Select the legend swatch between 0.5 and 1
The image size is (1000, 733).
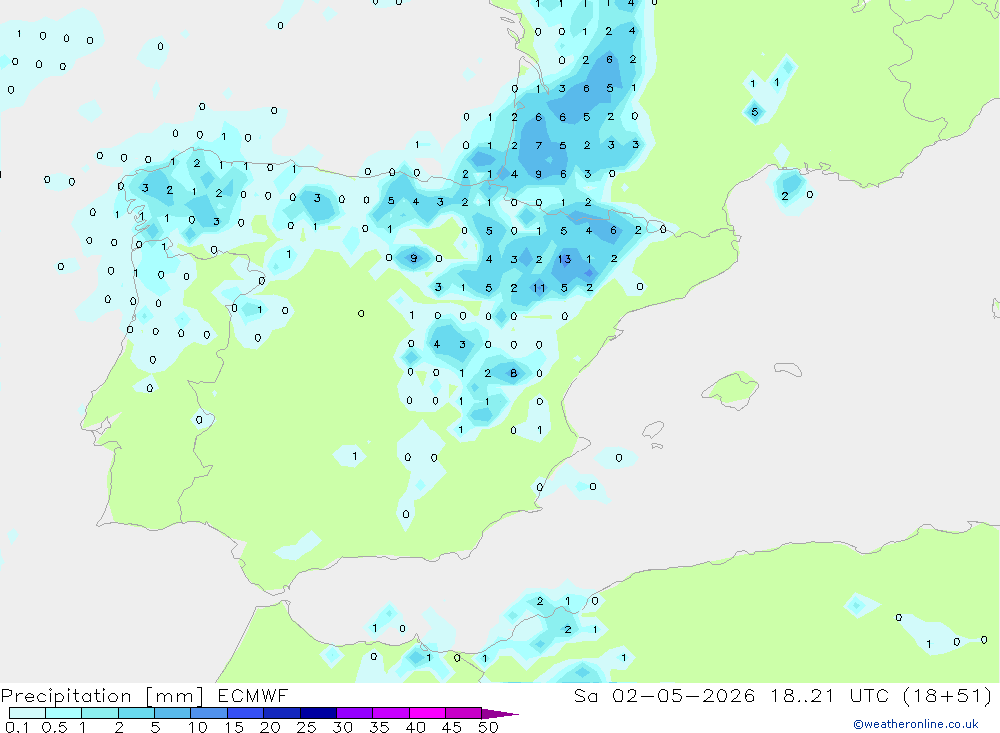click(x=64, y=713)
